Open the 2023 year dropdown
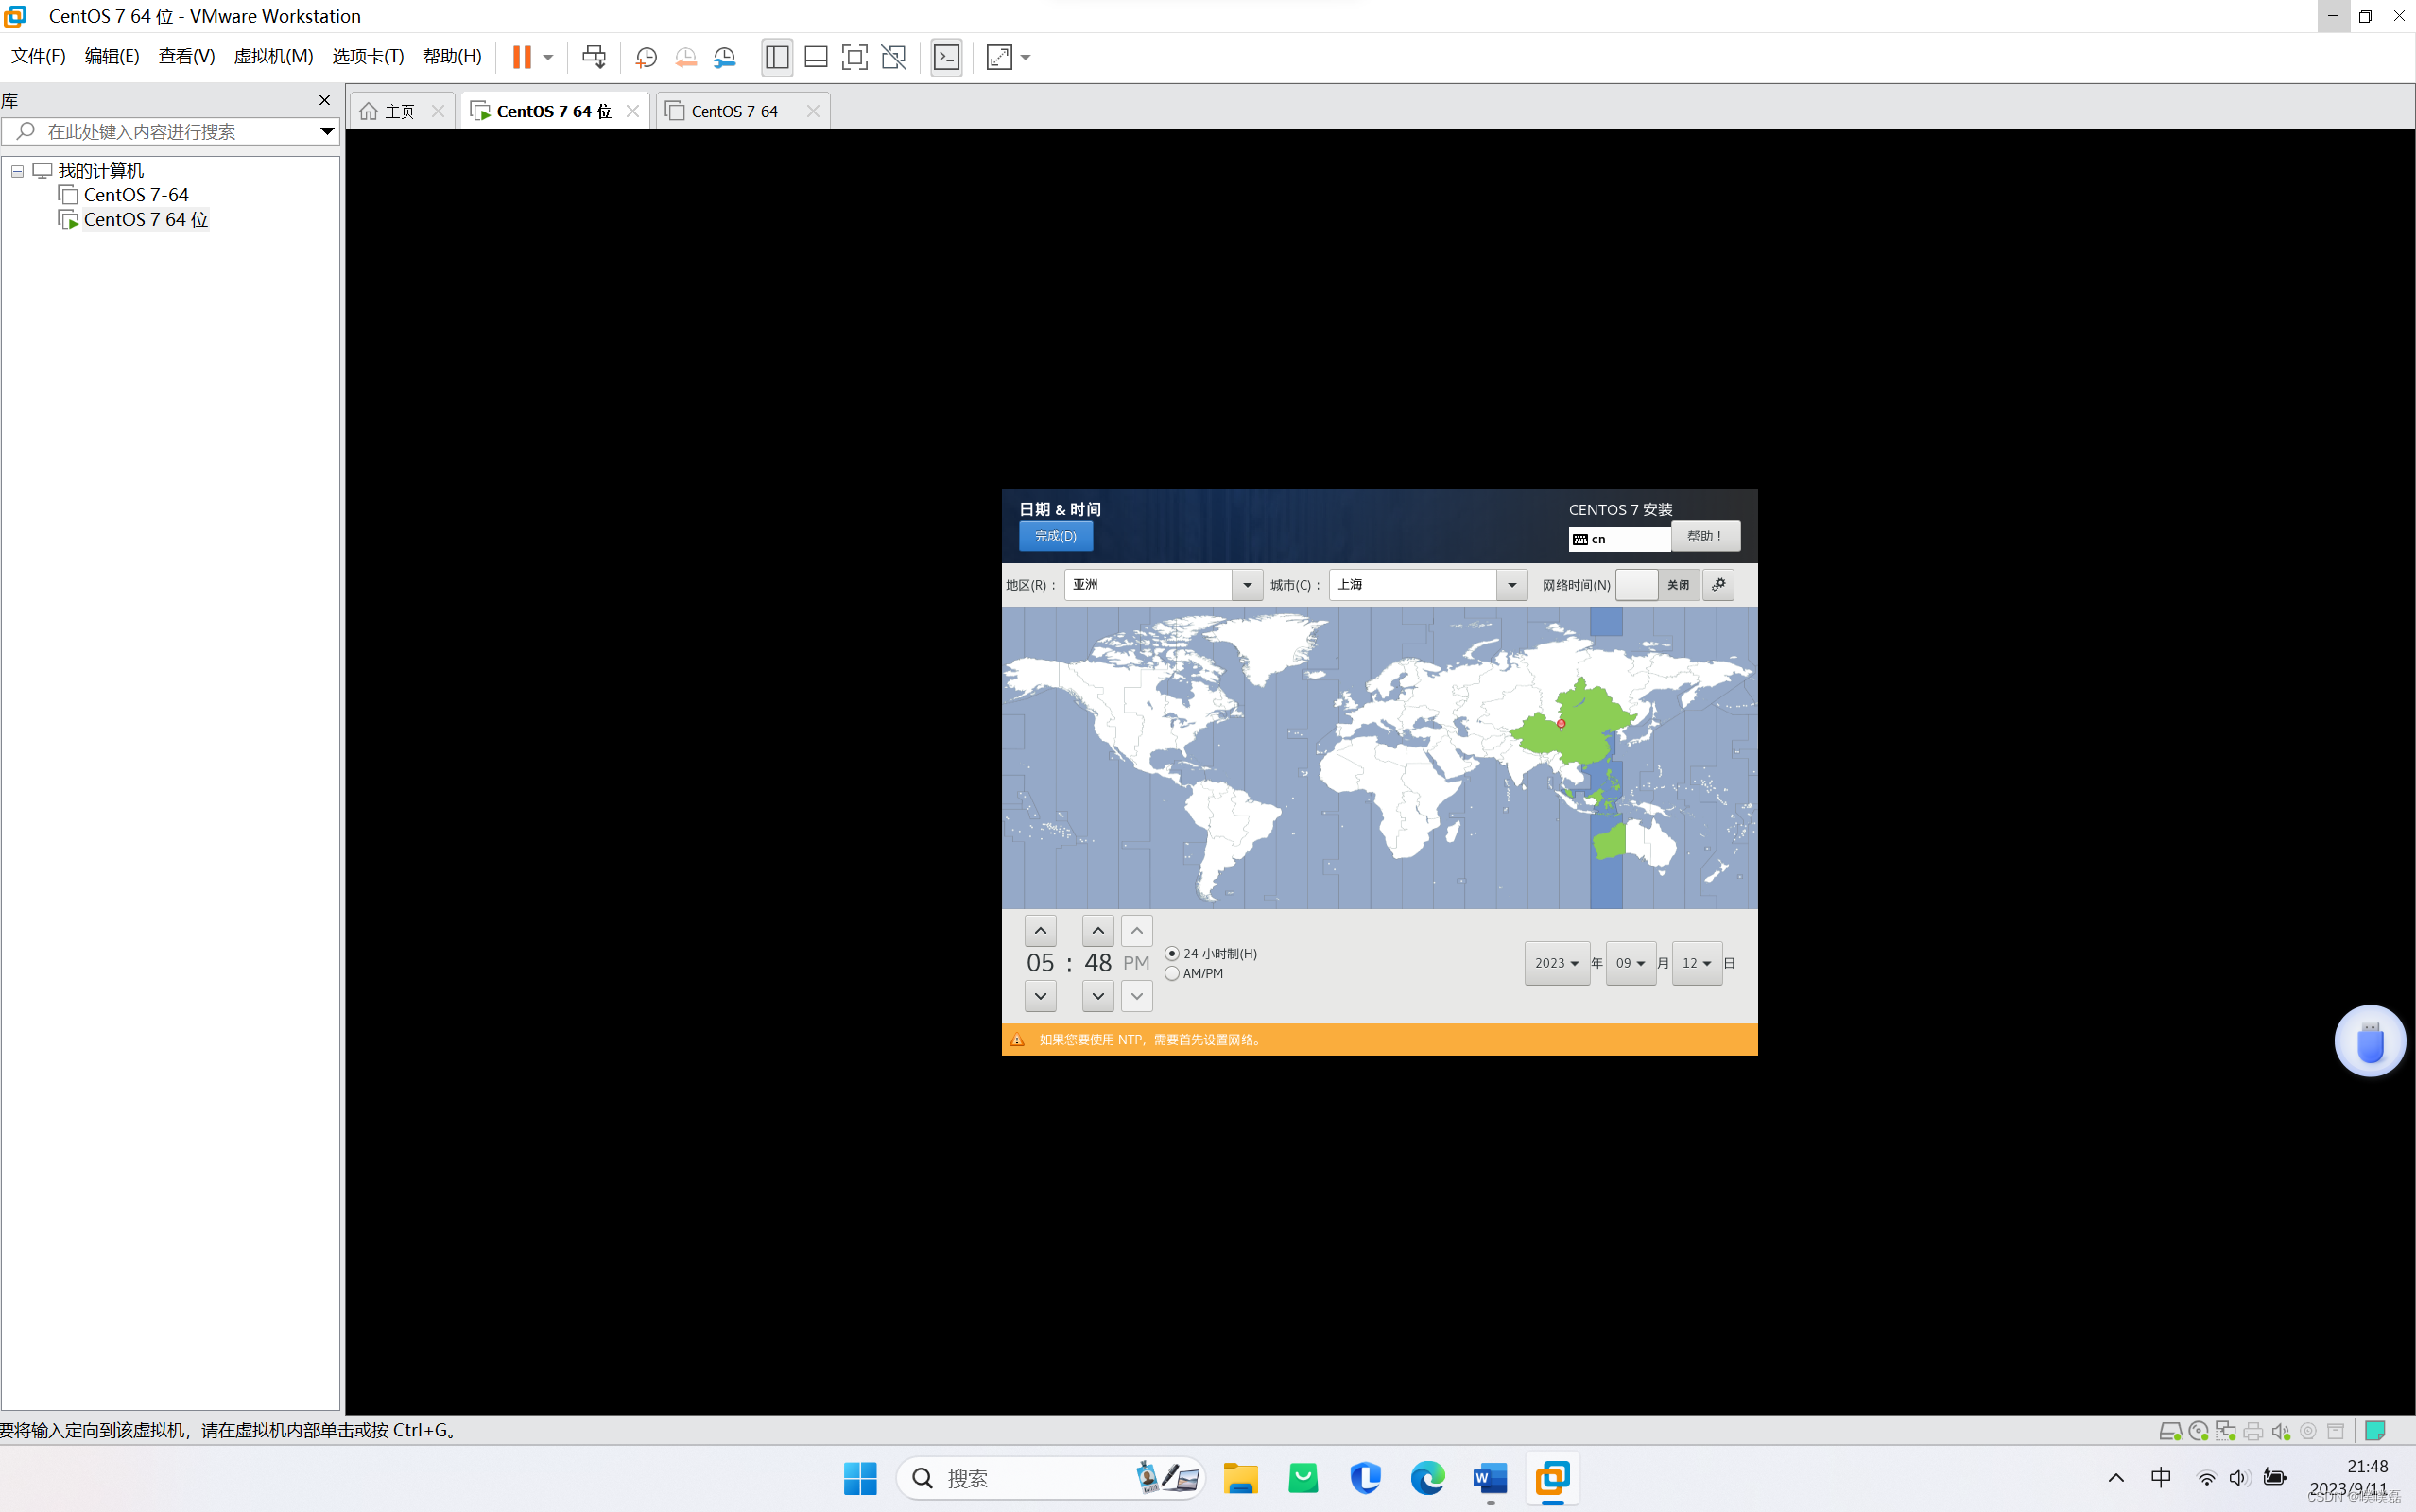2416x1512 pixels. [x=1556, y=963]
